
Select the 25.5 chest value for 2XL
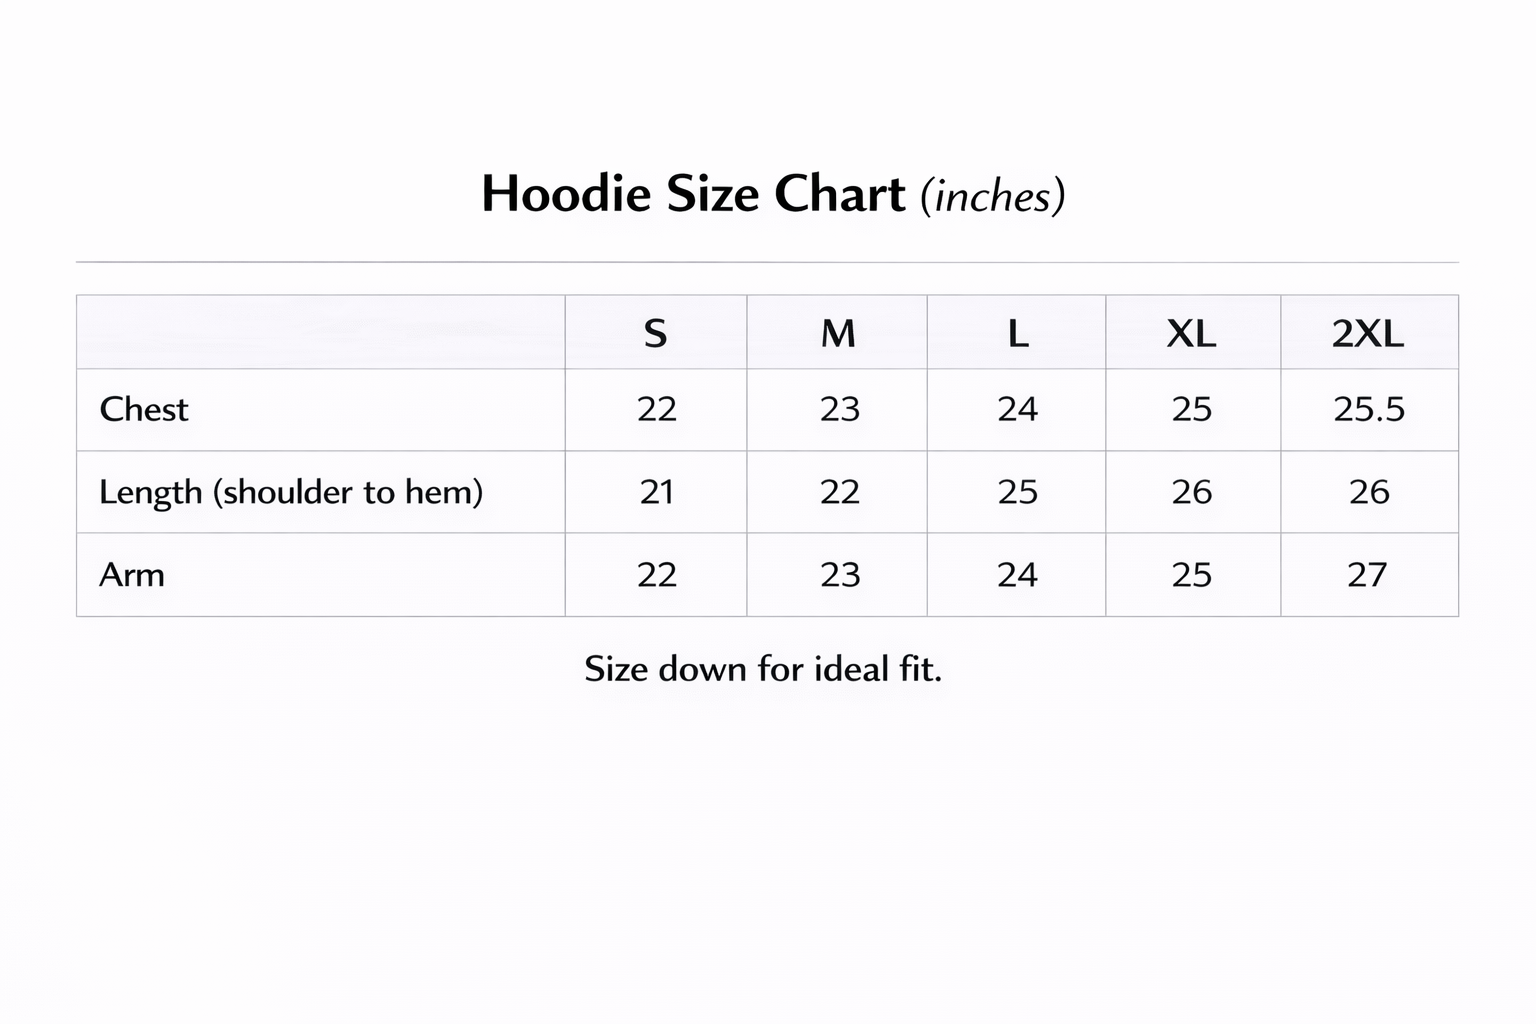pos(1369,409)
